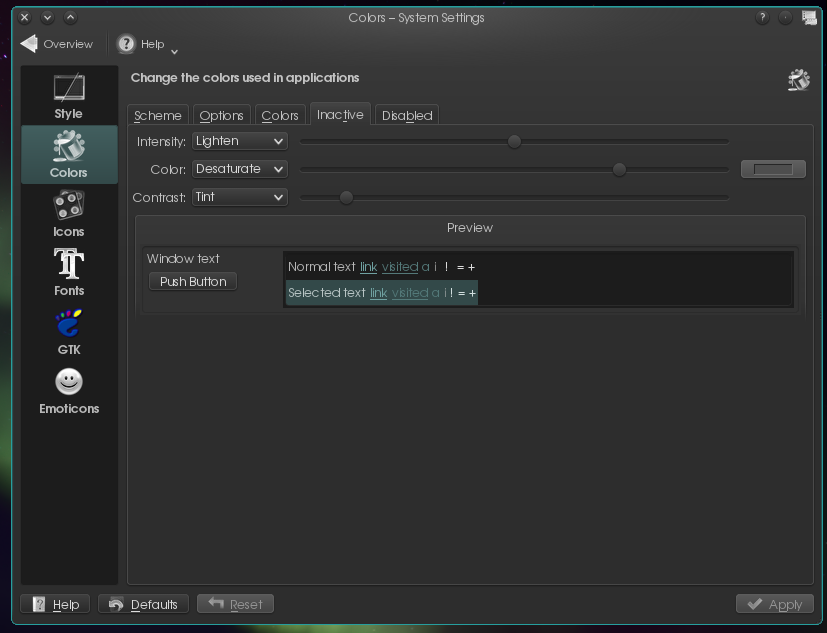The height and width of the screenshot is (633, 827).
Task: Open the Contrast Tint dropdown
Action: click(x=240, y=197)
